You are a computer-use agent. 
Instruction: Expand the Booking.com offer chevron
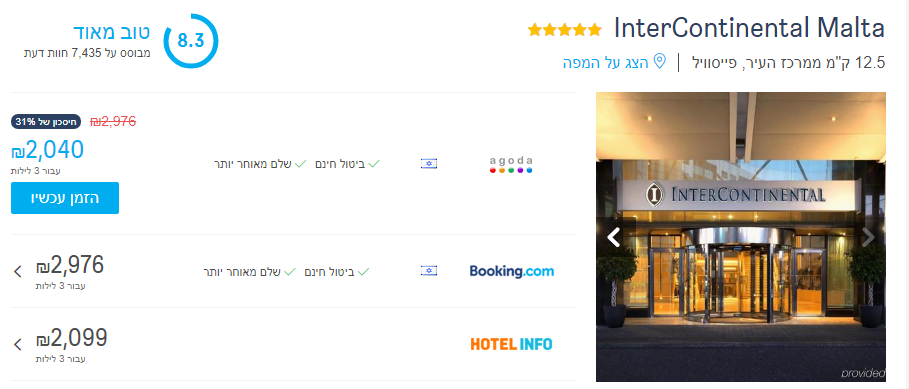[x=18, y=271]
